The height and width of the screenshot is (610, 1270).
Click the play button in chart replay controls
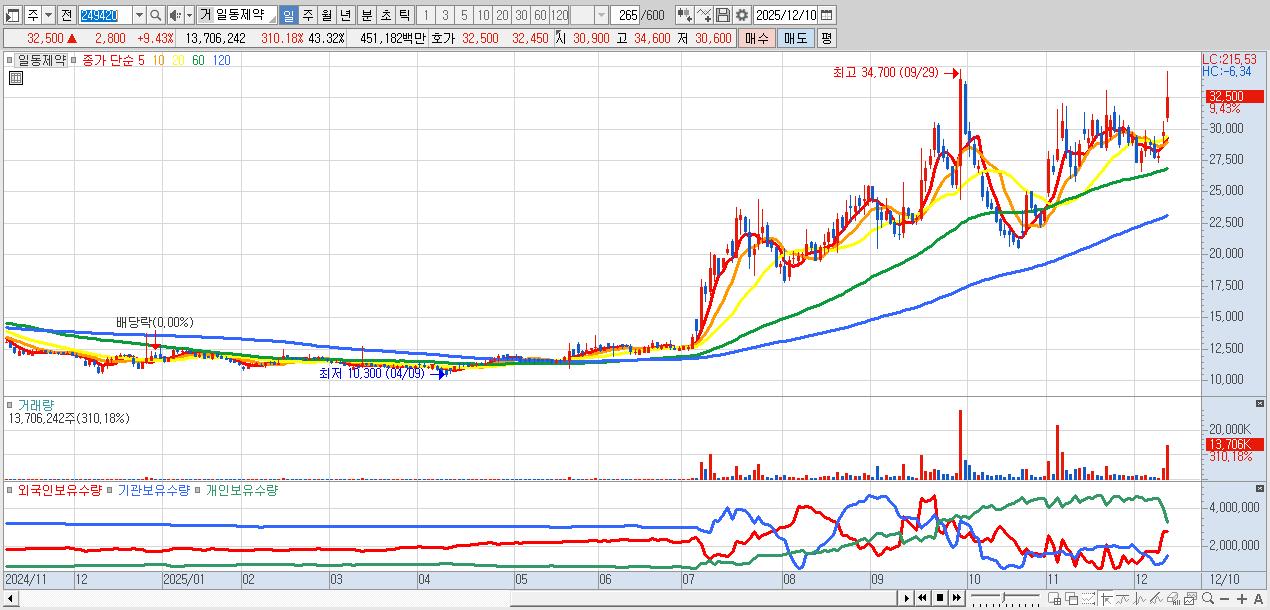(906, 598)
